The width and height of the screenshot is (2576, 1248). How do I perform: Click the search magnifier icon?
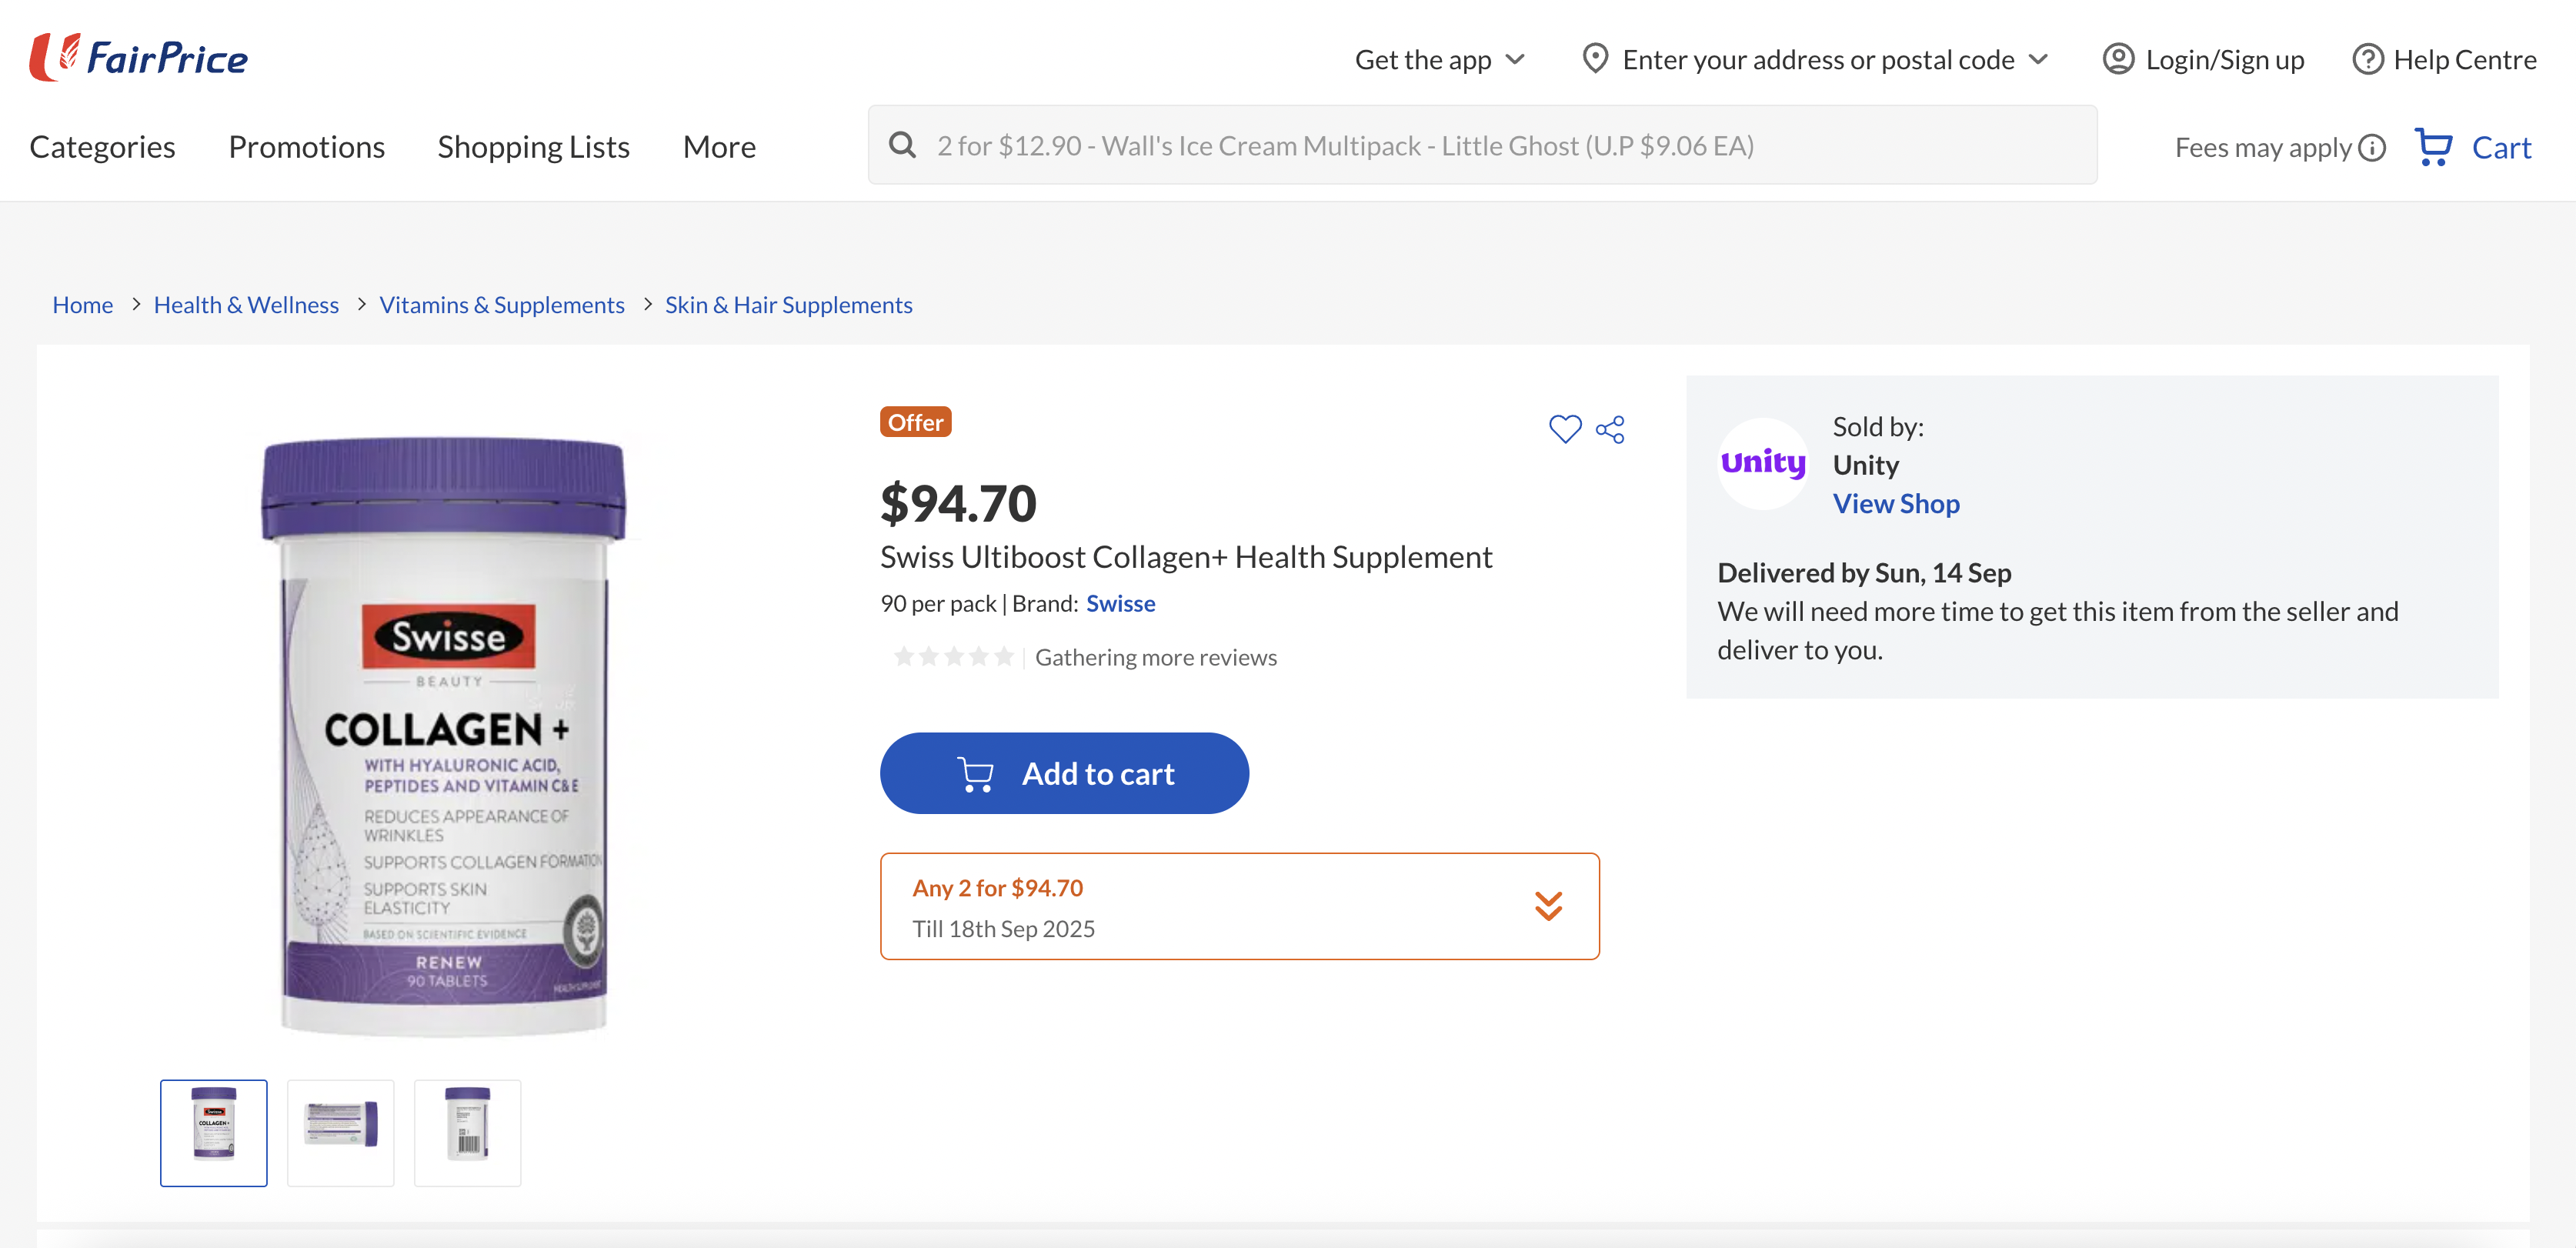coord(902,145)
